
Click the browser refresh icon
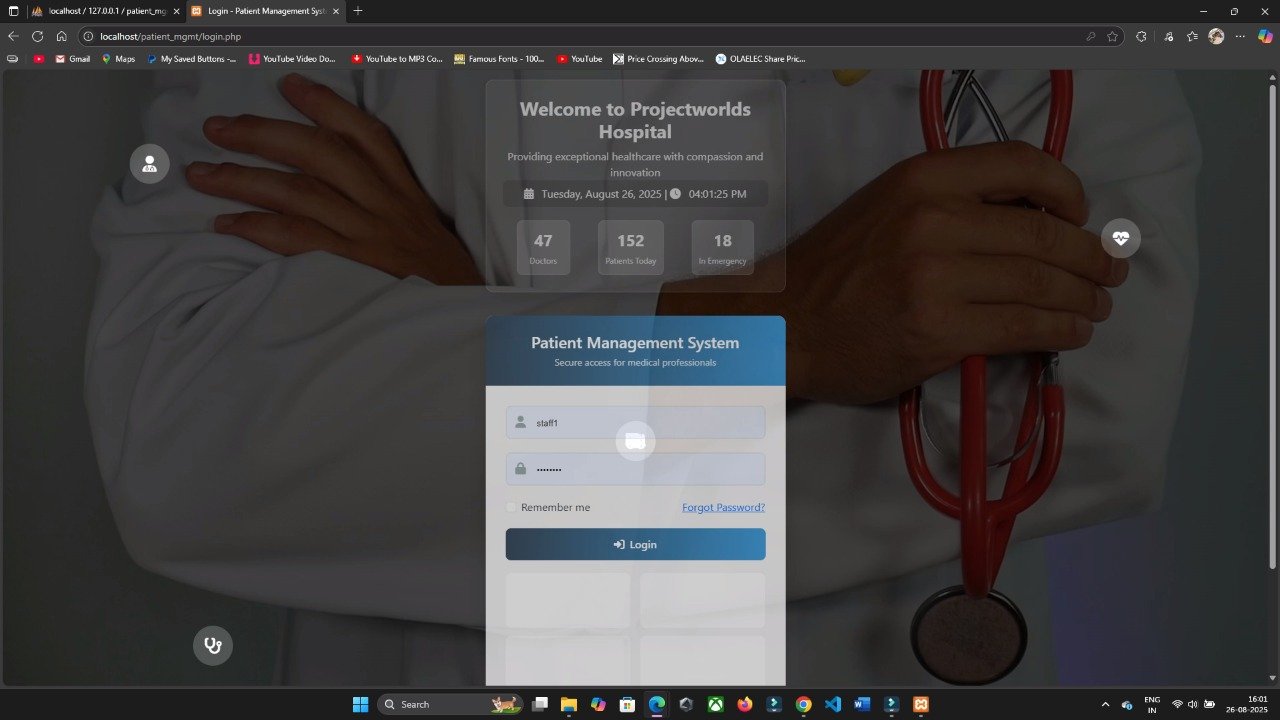click(37, 36)
